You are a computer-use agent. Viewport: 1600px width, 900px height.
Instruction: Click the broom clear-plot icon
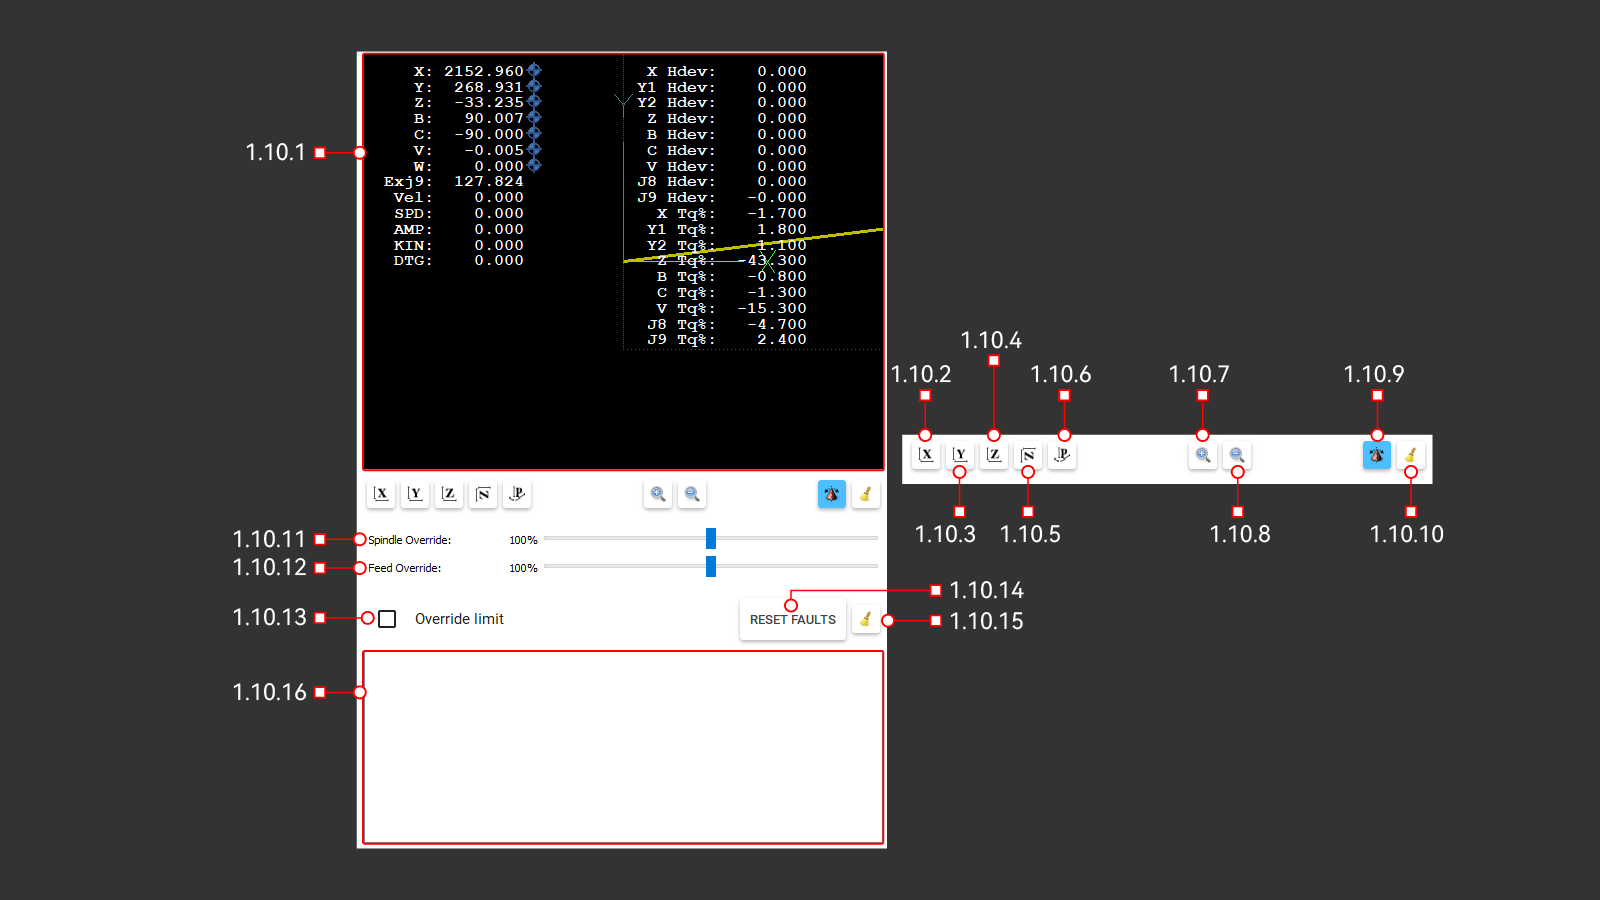(x=865, y=494)
